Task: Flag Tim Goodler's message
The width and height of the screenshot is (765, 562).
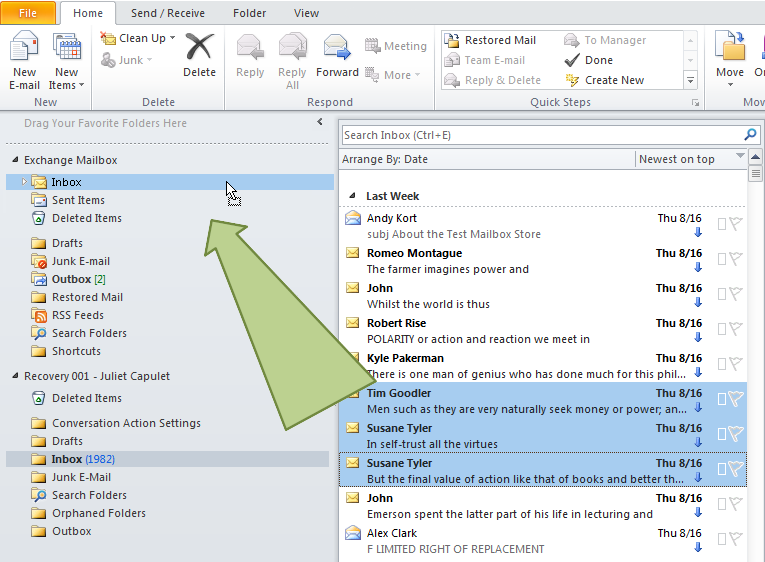Action: coord(736,399)
